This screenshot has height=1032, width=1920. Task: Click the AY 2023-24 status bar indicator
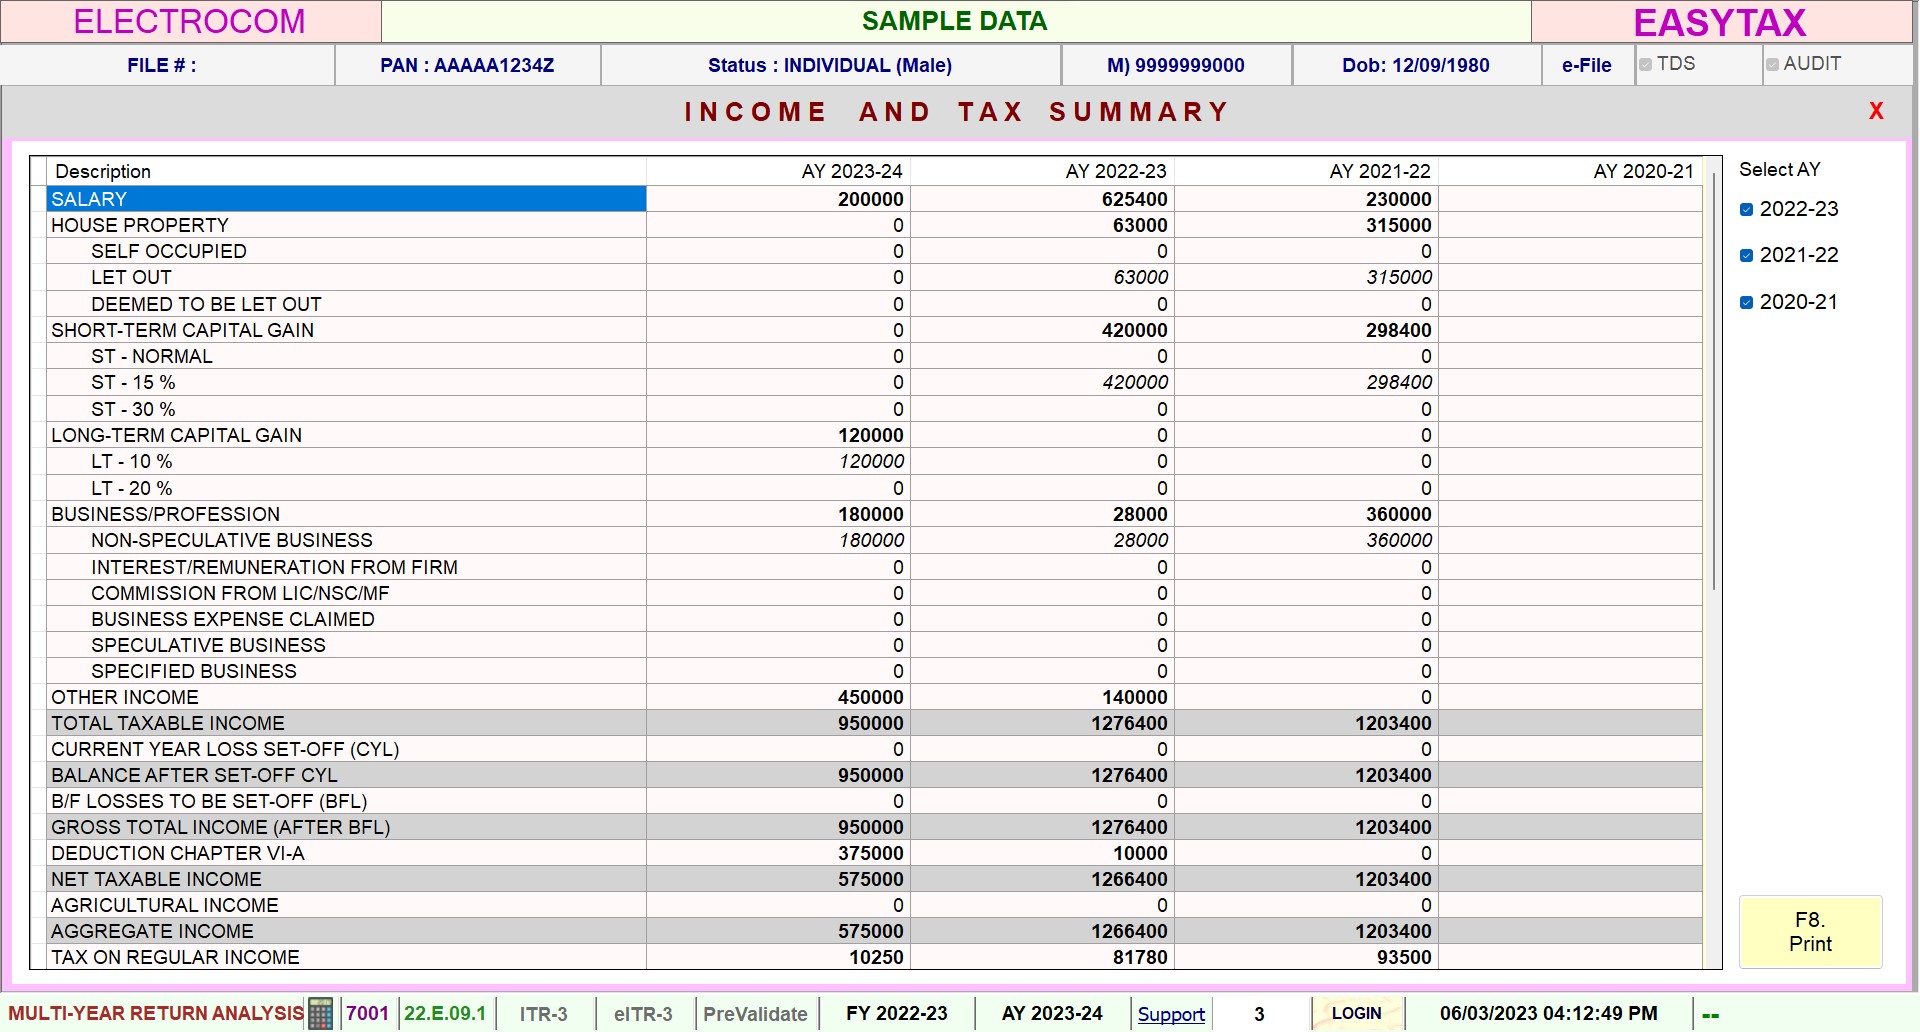(x=1052, y=1014)
